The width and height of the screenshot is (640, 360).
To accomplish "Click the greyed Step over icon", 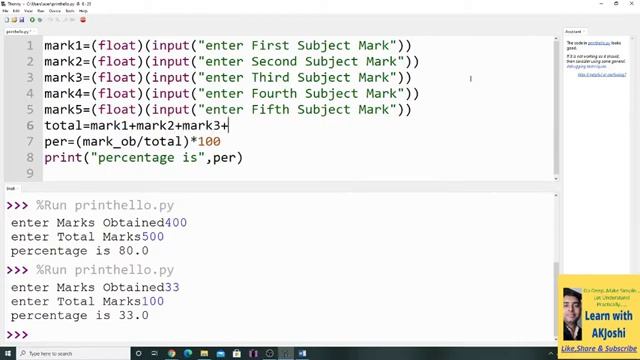I will tap(51, 20).
